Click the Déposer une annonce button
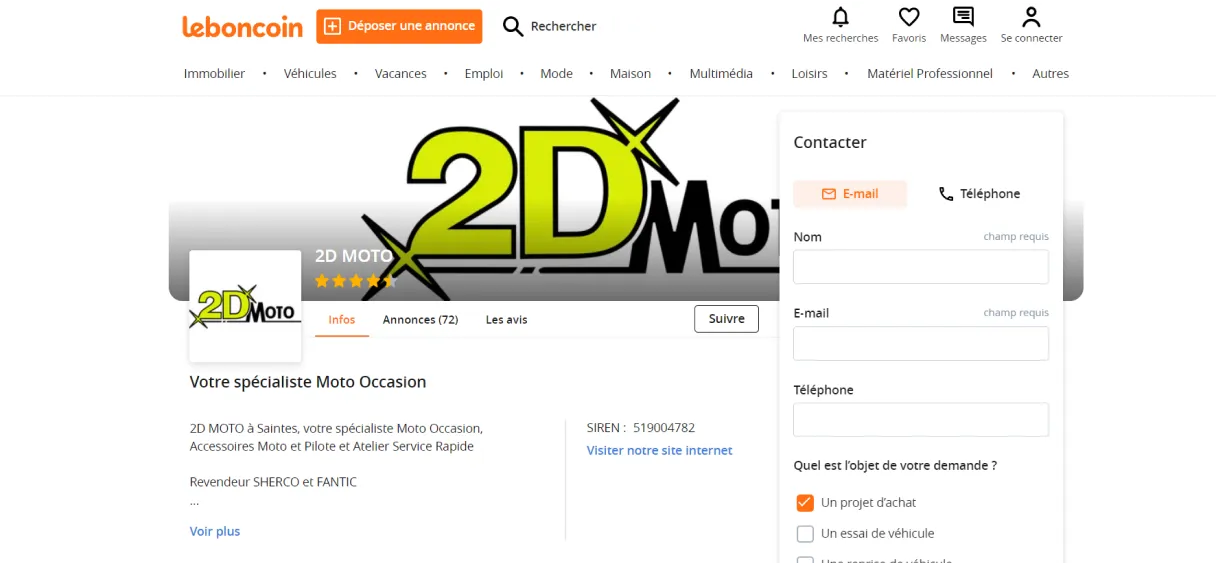Image resolution: width=1216 pixels, height=563 pixels. [399, 26]
